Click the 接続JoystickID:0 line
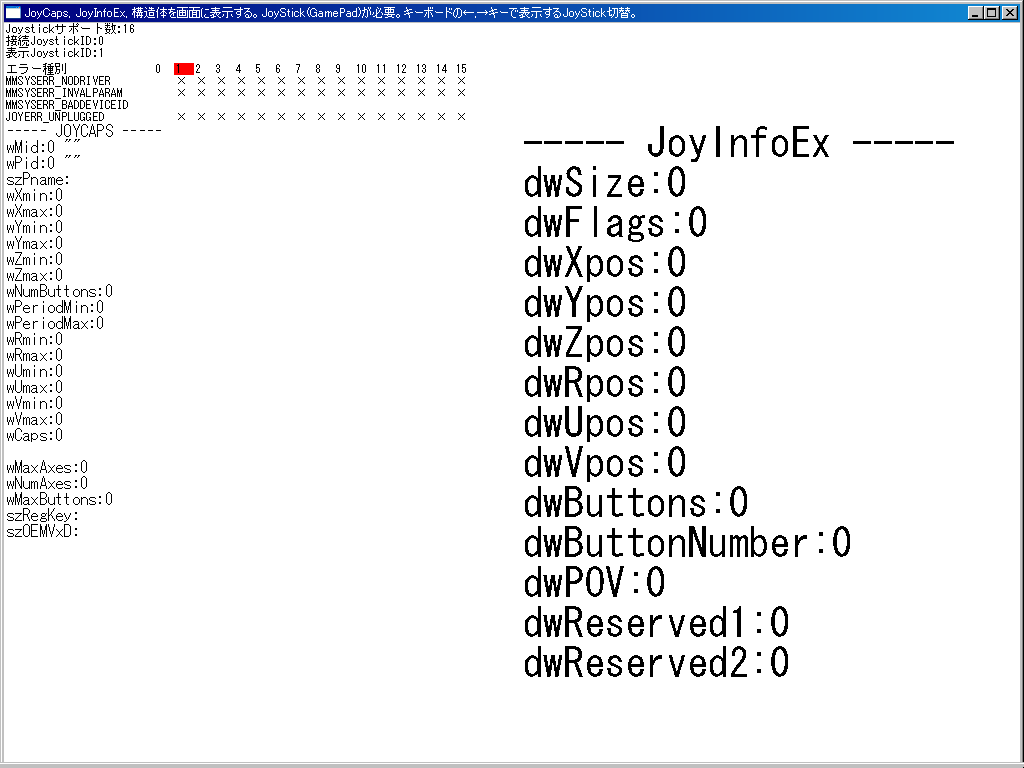The width and height of the screenshot is (1024, 768). (56, 40)
